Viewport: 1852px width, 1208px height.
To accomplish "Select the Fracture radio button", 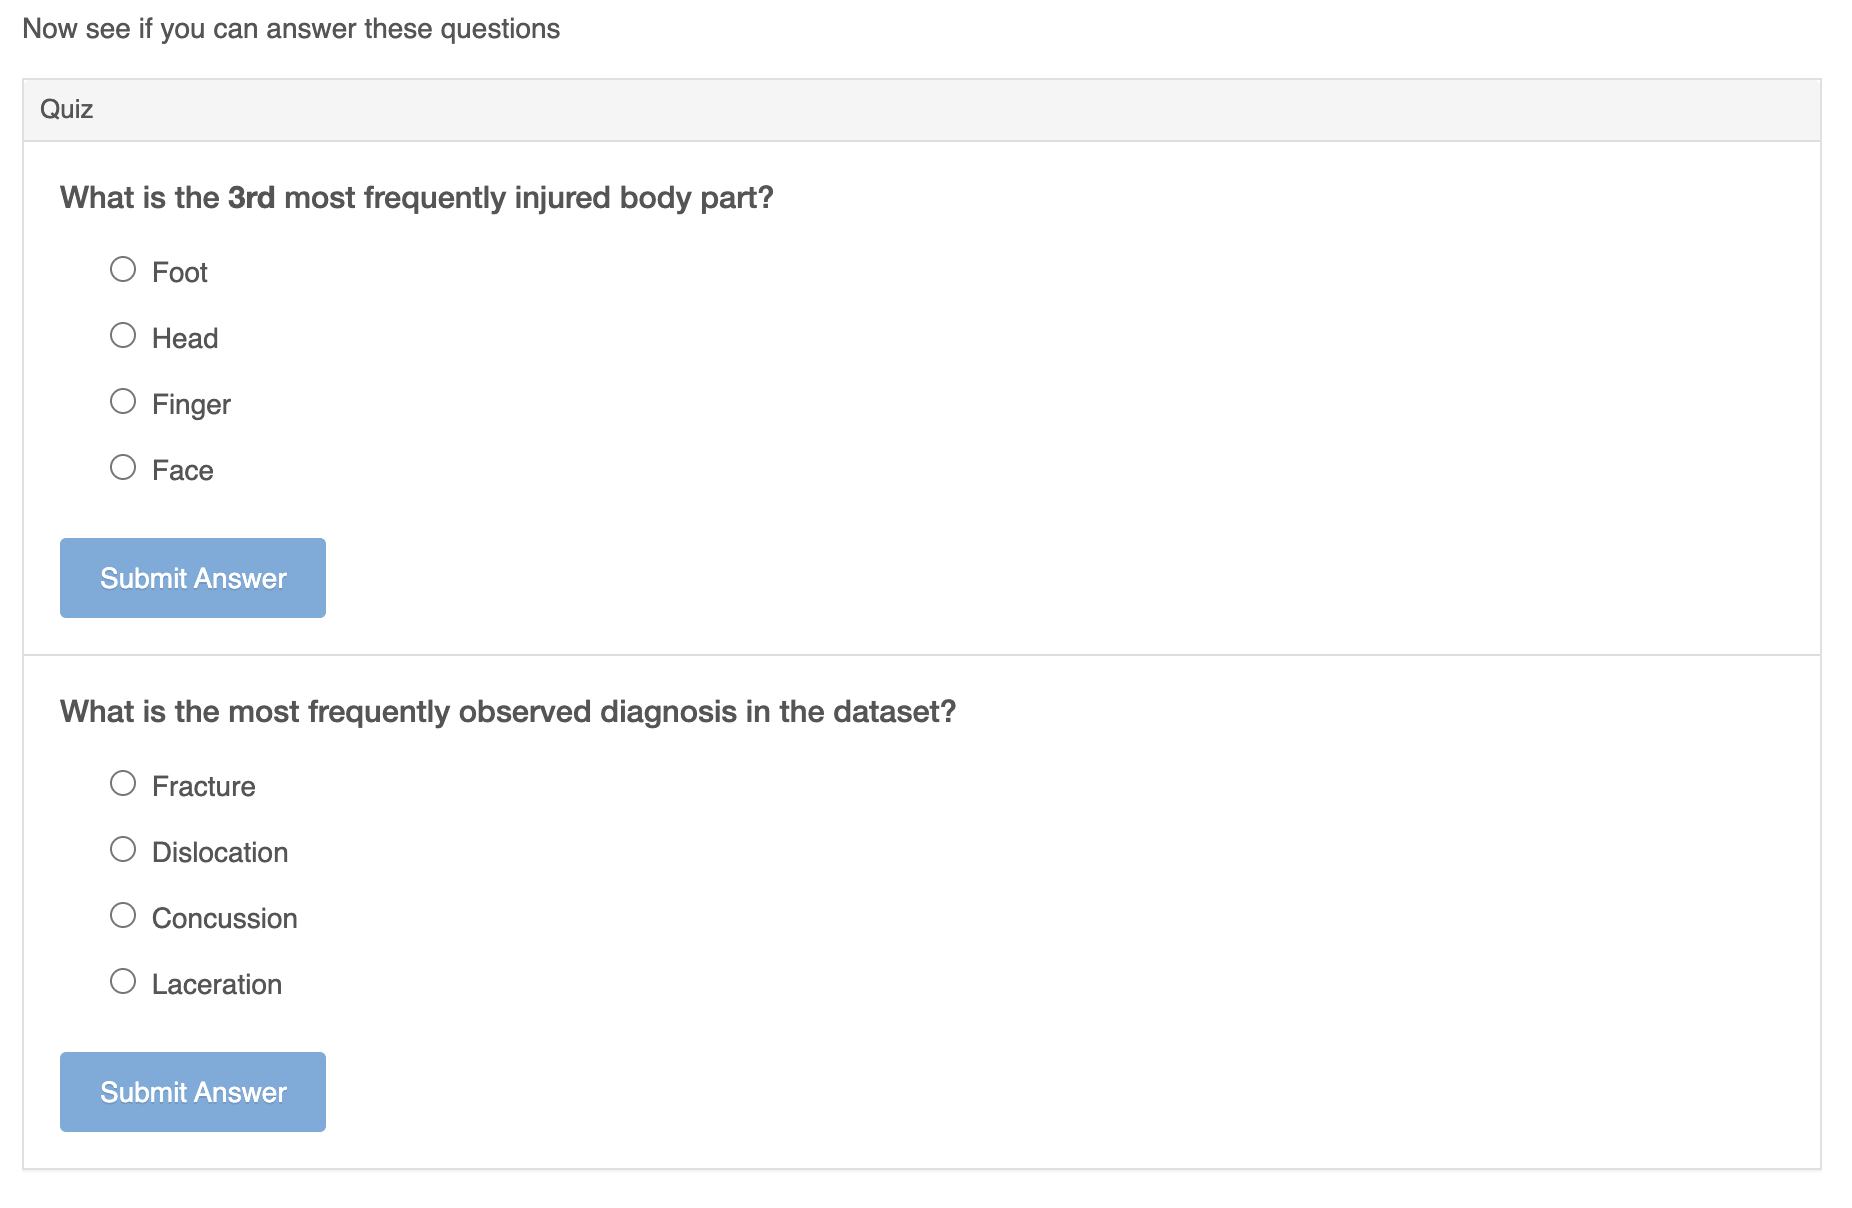I will tap(123, 782).
